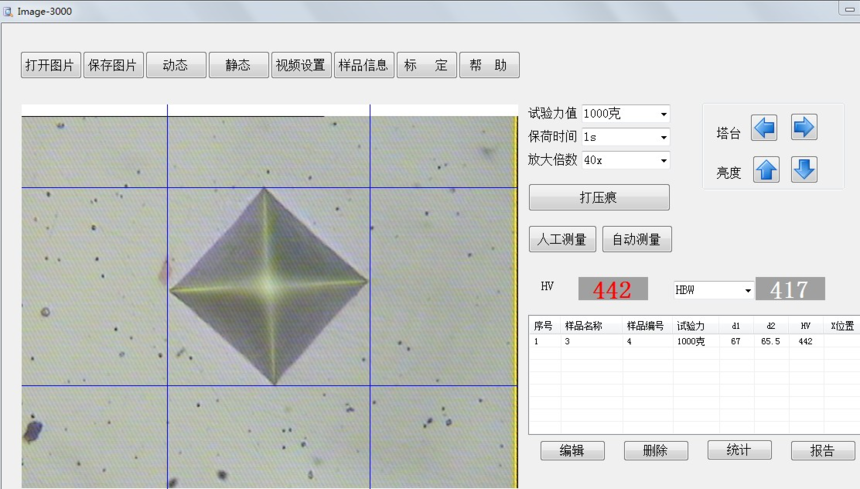
Task: Switch to 动态 live mode
Action: pyautogui.click(x=175, y=65)
